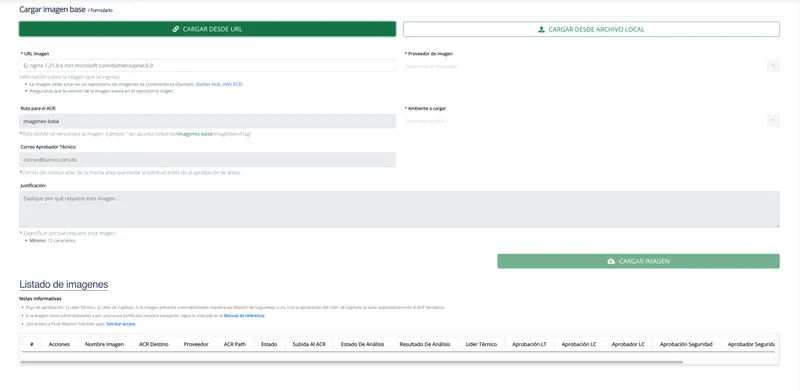
Task: Open the Ambiente a cargar dropdown
Action: (591, 121)
